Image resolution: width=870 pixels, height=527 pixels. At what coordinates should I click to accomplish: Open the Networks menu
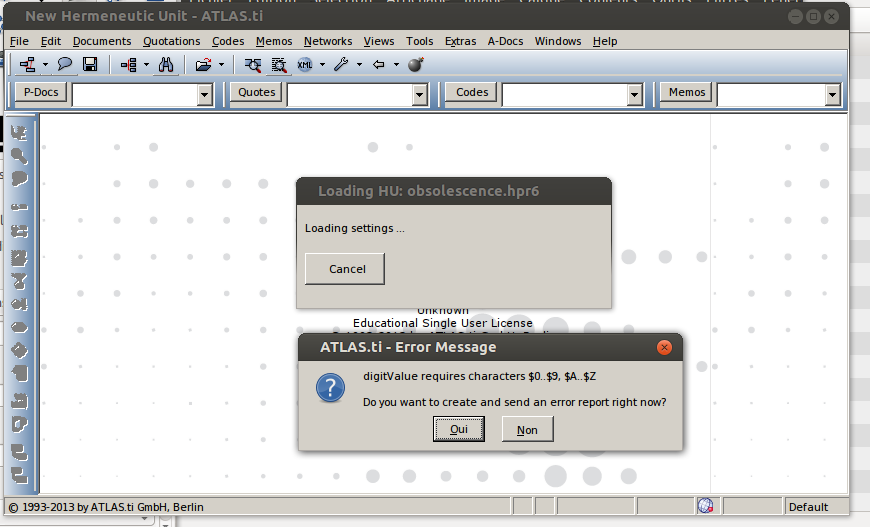(x=328, y=41)
